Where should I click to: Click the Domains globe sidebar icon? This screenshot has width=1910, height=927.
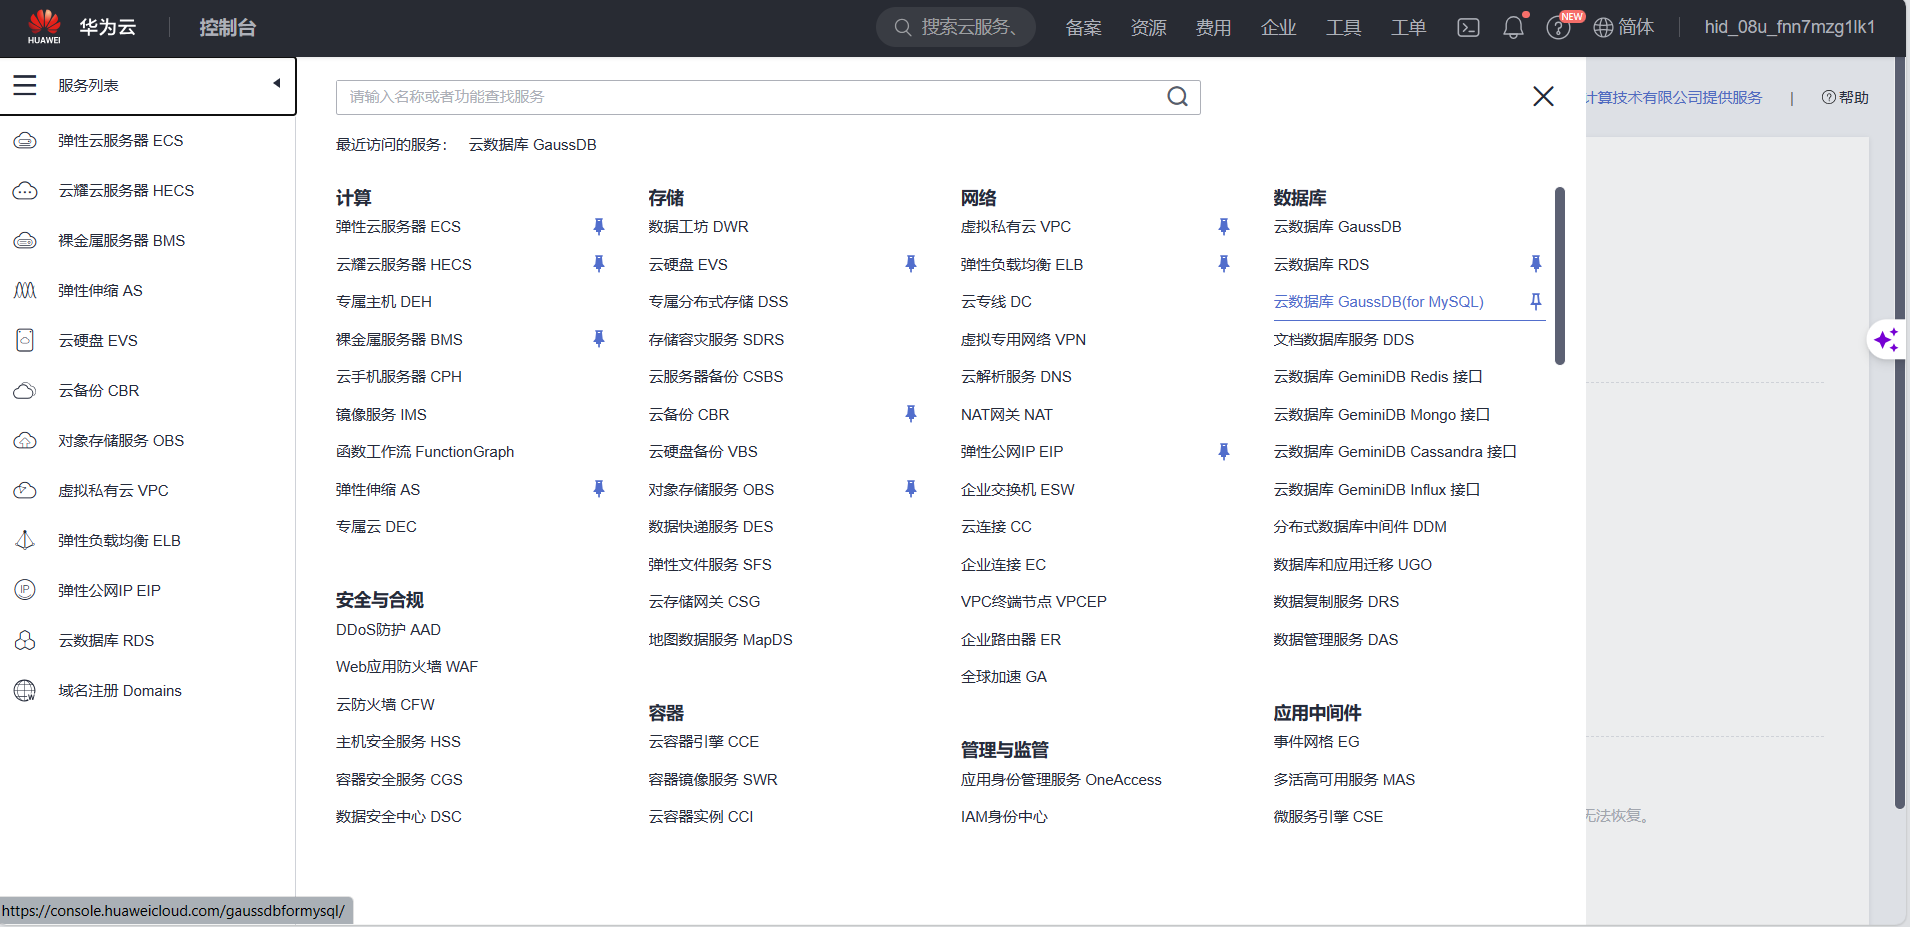(25, 691)
